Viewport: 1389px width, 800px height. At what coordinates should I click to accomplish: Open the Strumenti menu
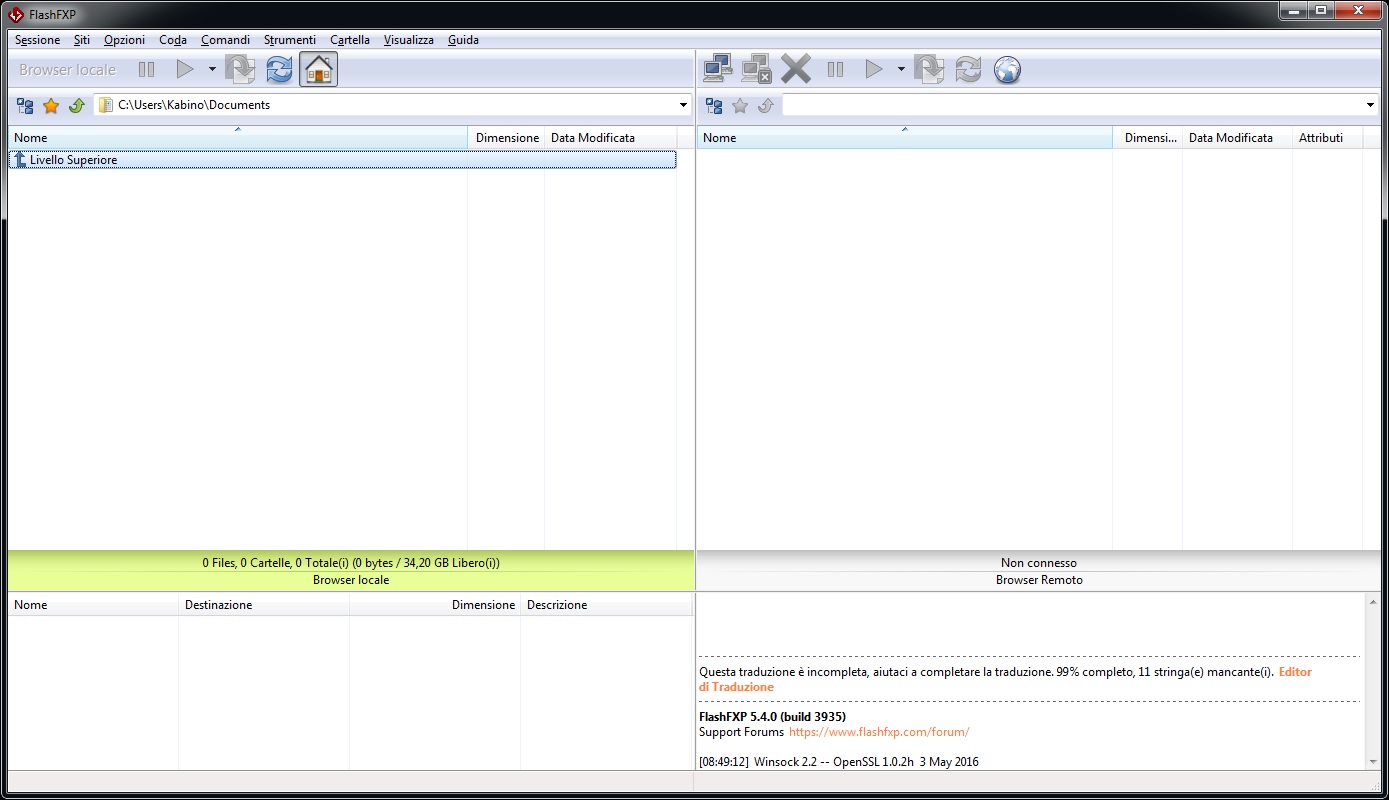point(290,40)
